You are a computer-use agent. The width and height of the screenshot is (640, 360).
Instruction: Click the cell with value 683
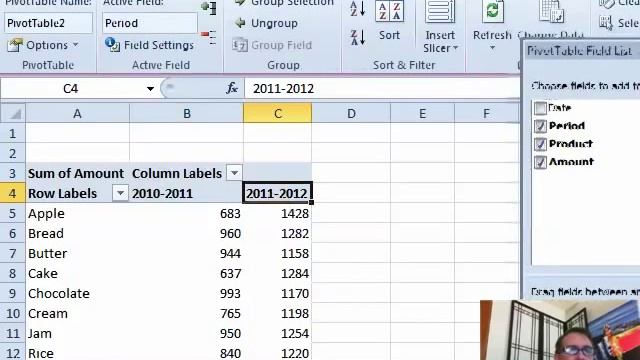coord(187,213)
